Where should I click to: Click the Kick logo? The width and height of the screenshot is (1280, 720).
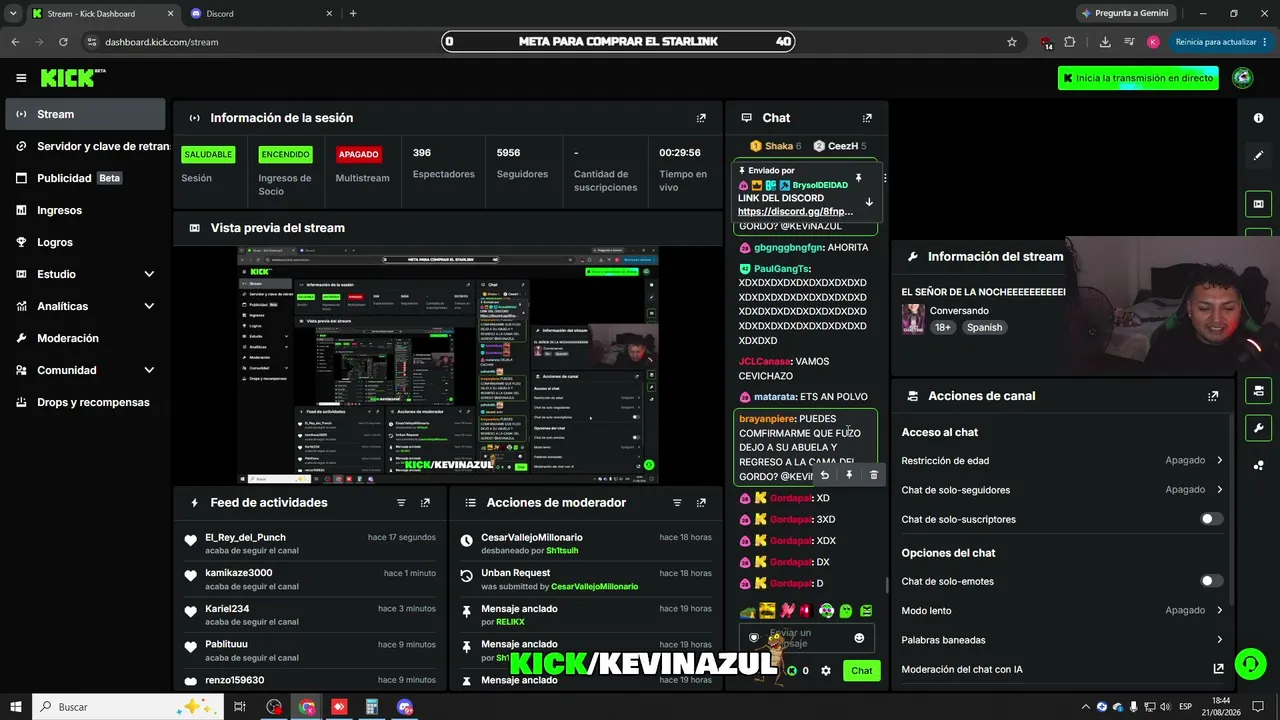point(72,78)
